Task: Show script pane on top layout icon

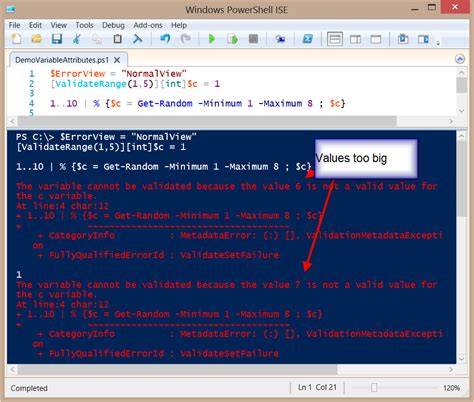Action: [335, 39]
